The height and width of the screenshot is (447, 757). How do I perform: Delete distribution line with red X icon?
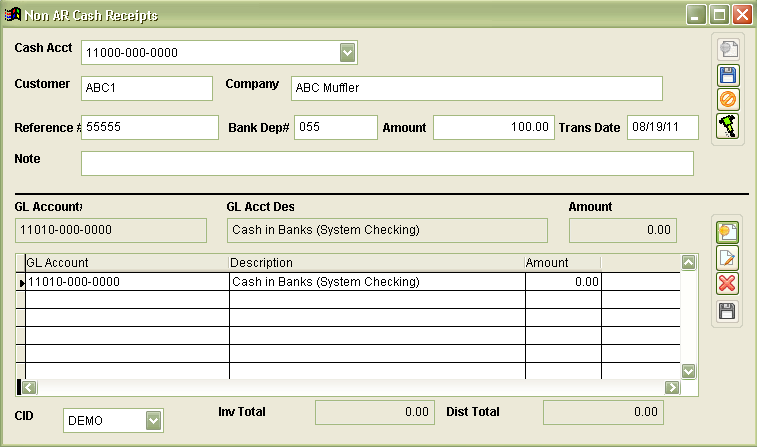coord(728,284)
